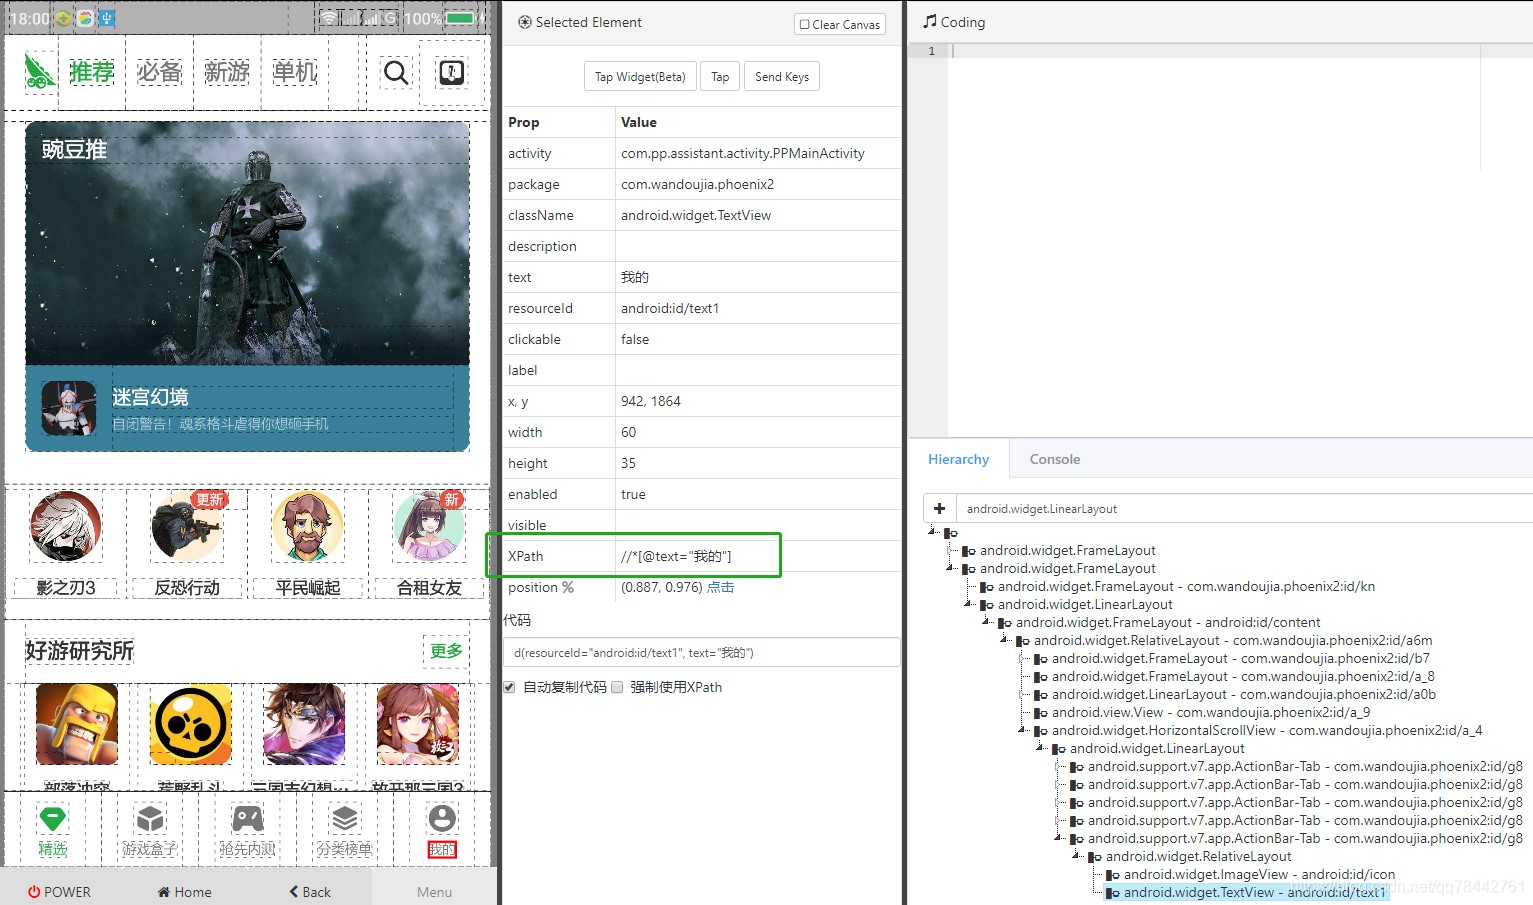This screenshot has width=1533, height=905.
Task: Open 我的 profile icon in bottom navigation
Action: pyautogui.click(x=441, y=820)
